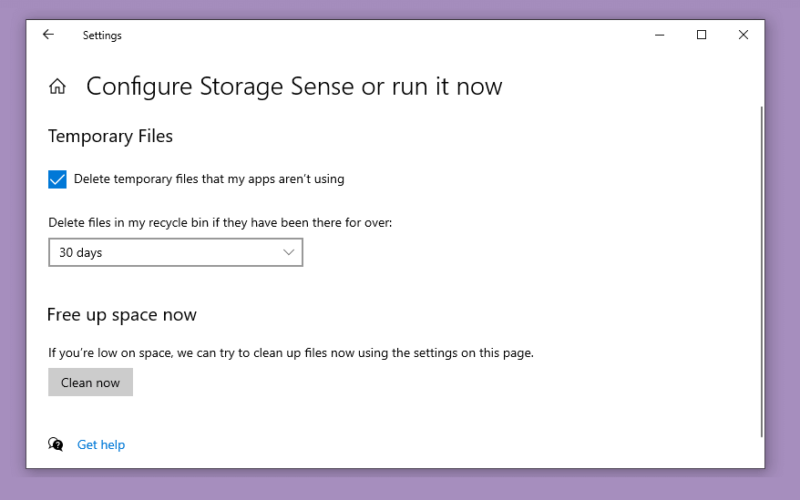Open the 30 days recycle bin dropdown
The height and width of the screenshot is (500, 800).
coord(176,252)
